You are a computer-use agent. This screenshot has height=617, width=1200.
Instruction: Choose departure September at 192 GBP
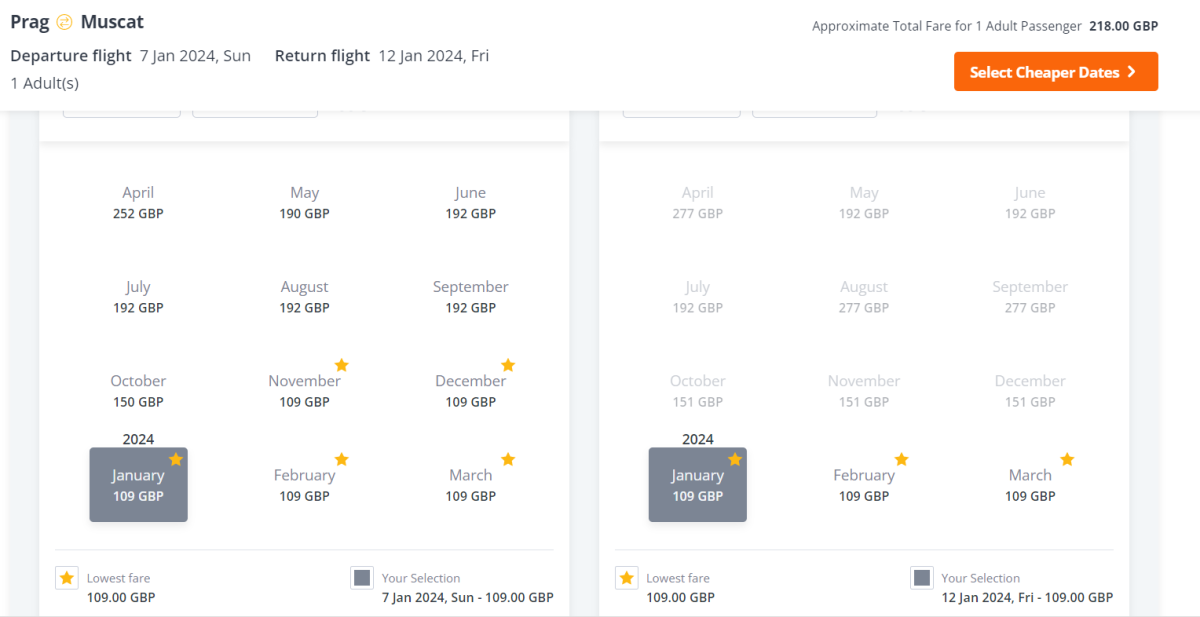[x=470, y=296]
